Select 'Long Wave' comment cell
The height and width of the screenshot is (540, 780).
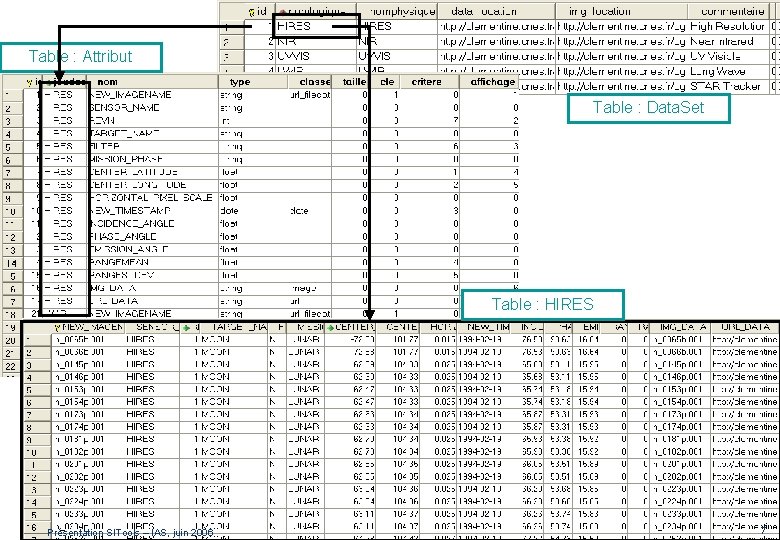click(728, 71)
